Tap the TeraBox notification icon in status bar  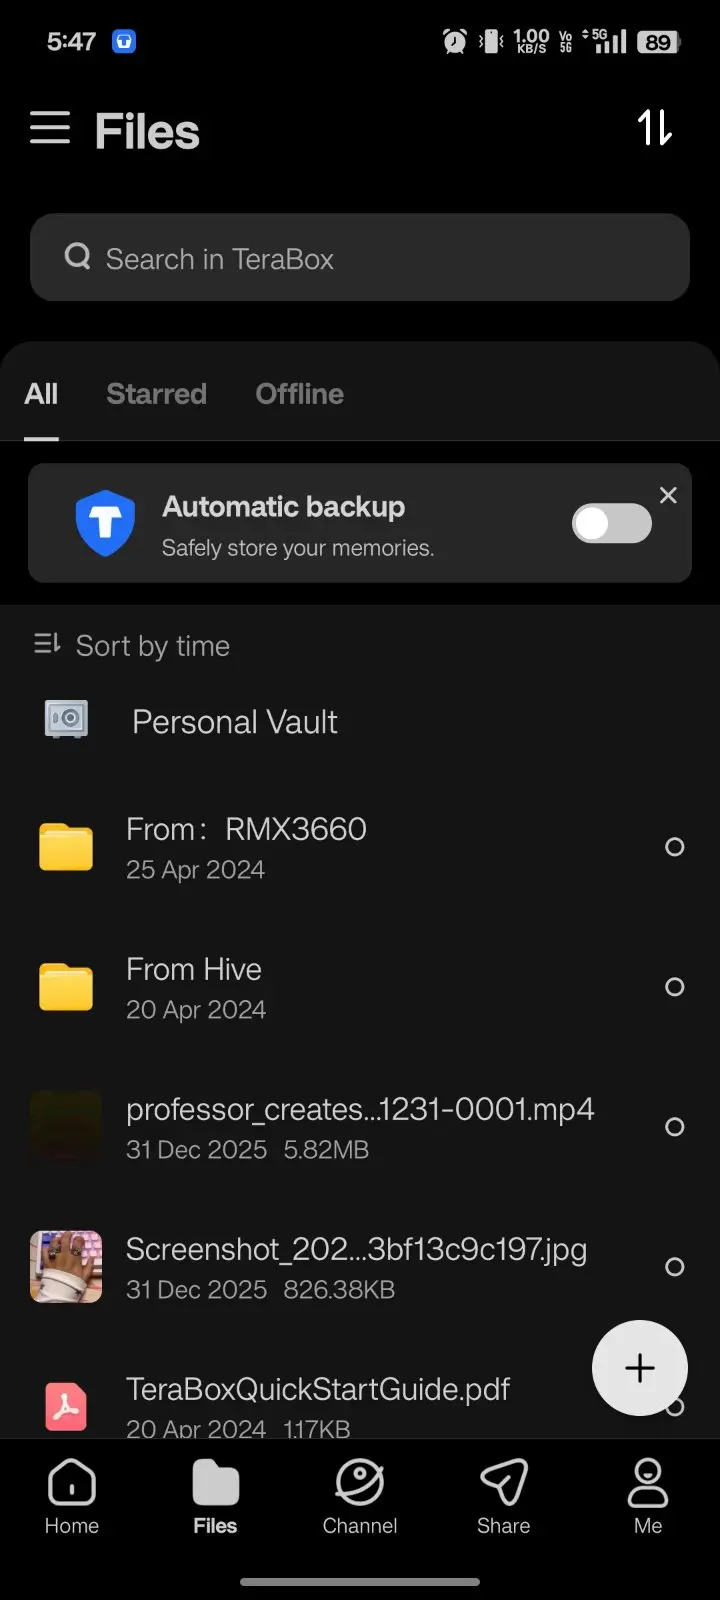[x=124, y=42]
